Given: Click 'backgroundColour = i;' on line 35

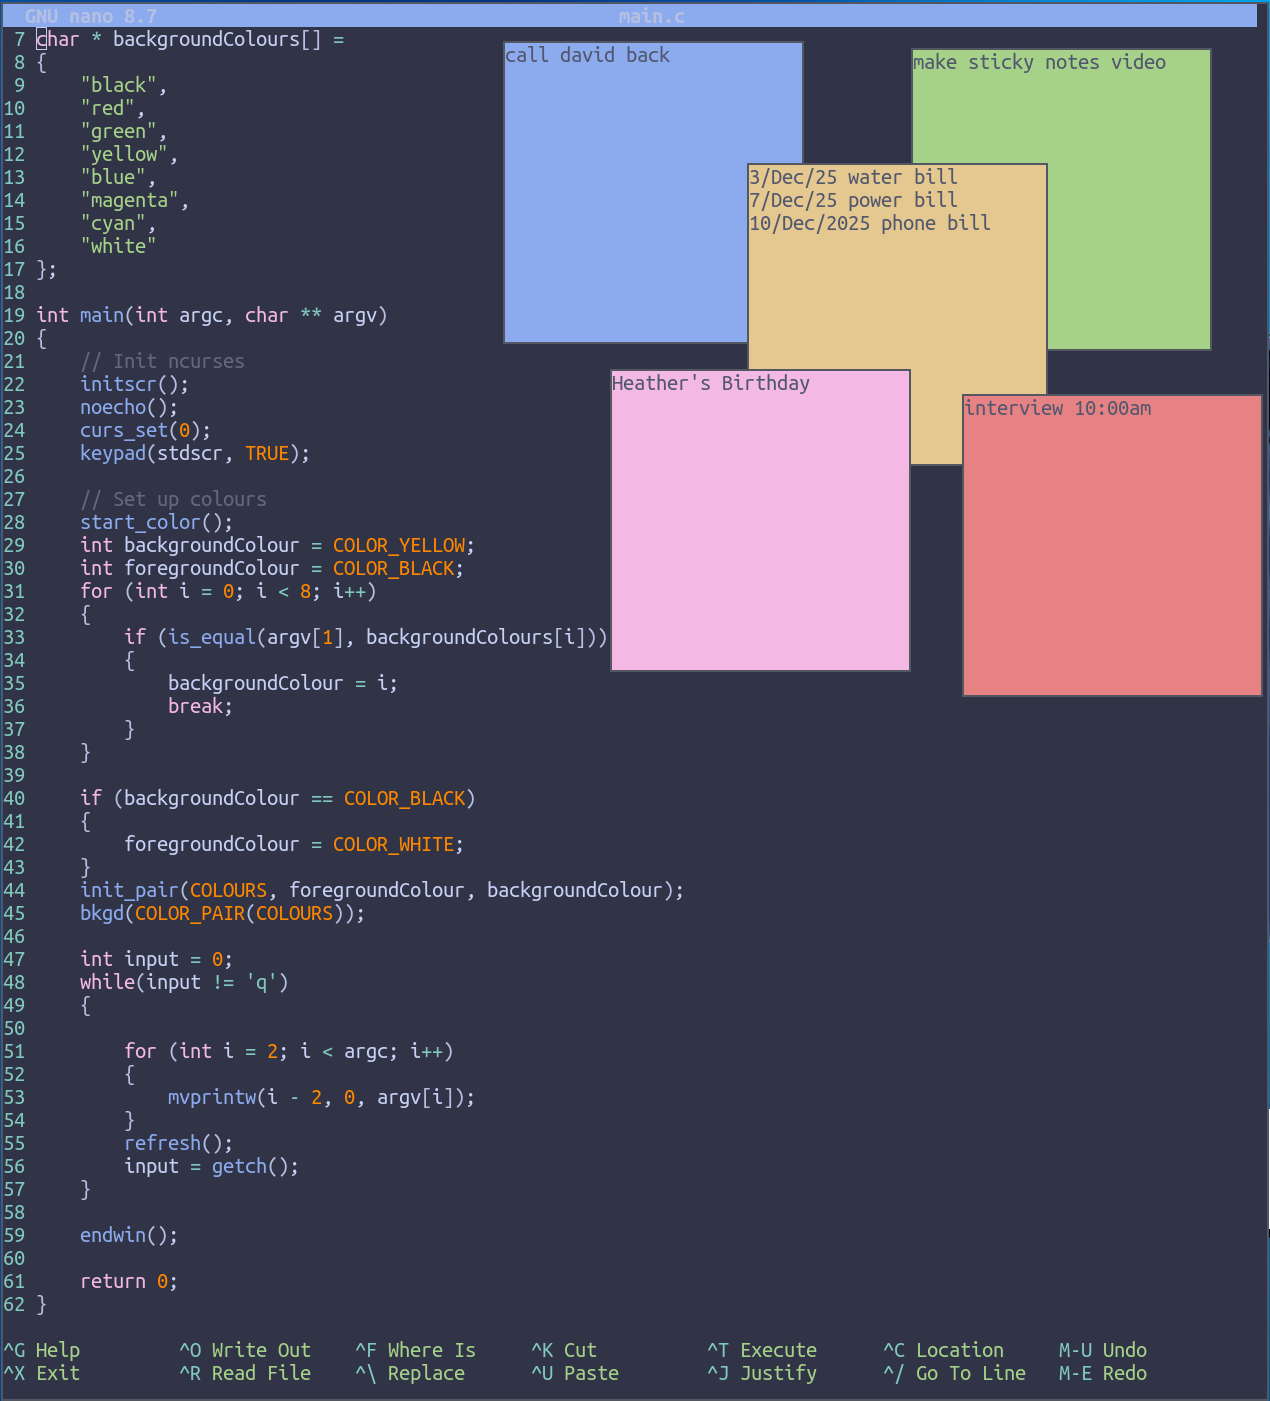Looking at the screenshot, I should [x=283, y=683].
